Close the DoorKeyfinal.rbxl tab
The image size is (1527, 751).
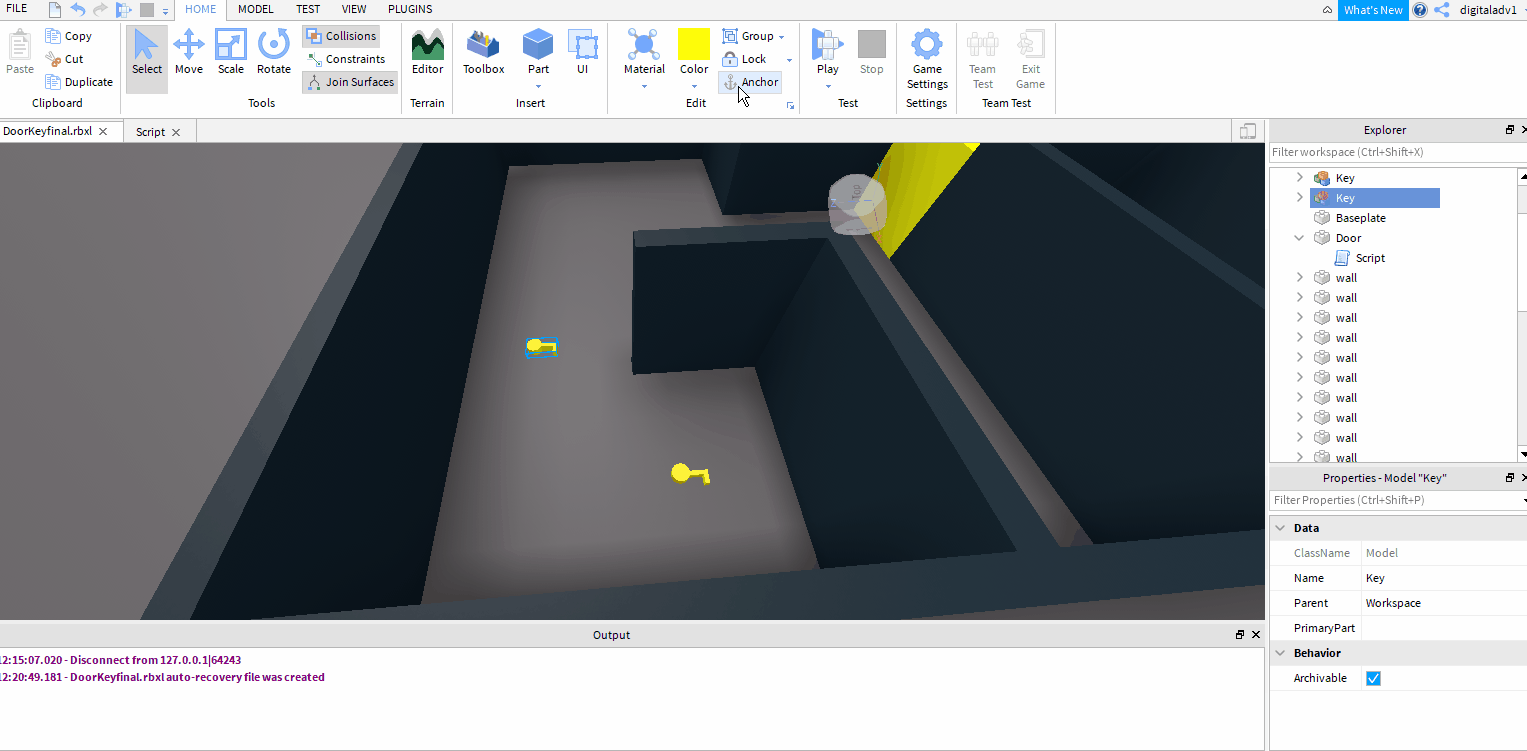pyautogui.click(x=103, y=132)
